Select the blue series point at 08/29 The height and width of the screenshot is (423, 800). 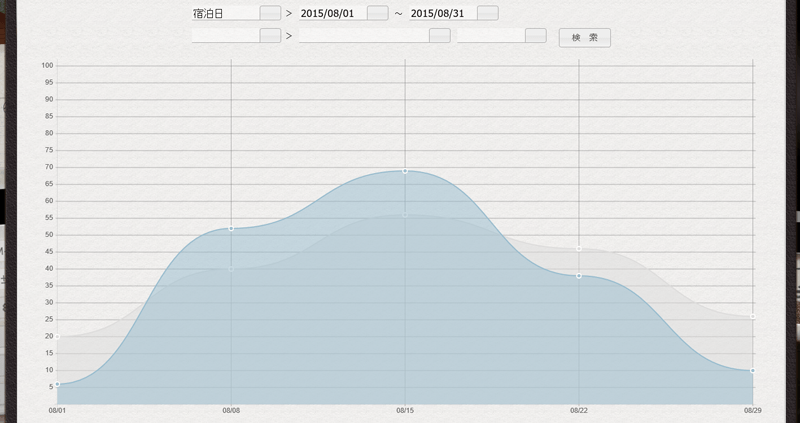tap(752, 371)
